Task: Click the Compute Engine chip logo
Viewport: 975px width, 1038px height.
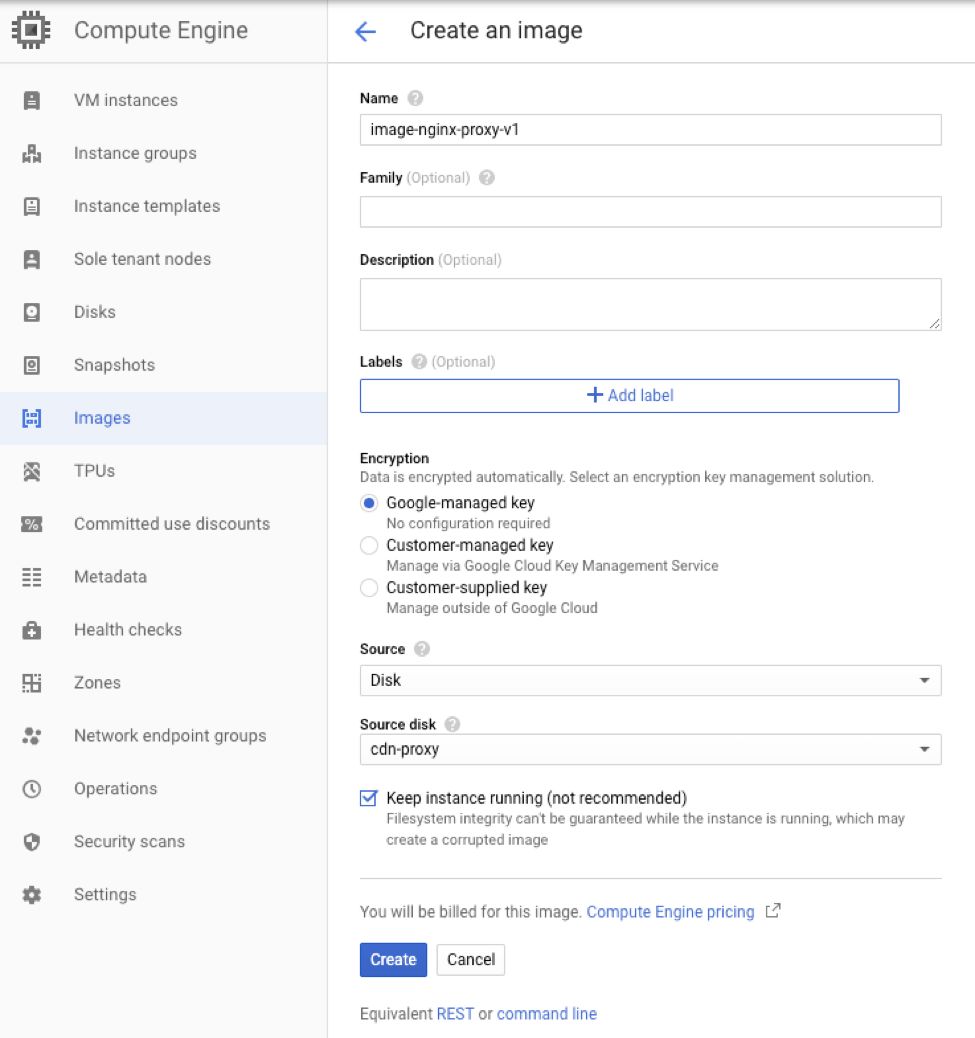Action: (x=32, y=30)
